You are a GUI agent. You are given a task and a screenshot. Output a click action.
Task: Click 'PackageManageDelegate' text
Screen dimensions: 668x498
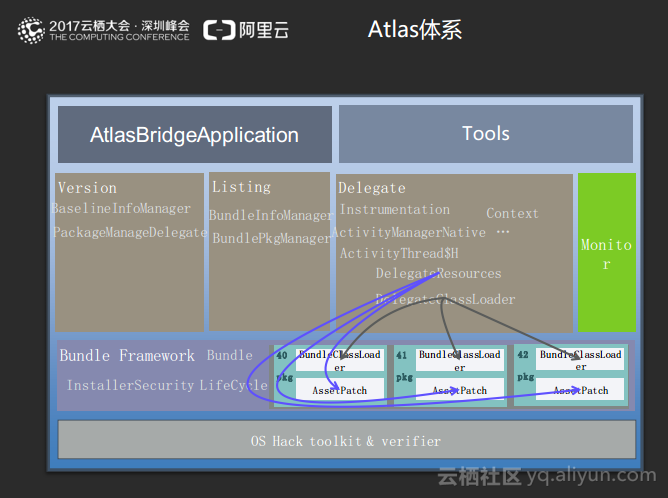click(130, 232)
